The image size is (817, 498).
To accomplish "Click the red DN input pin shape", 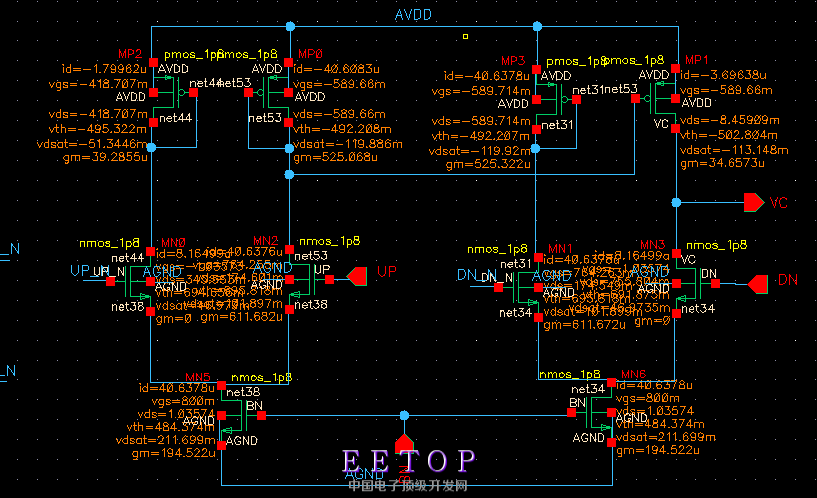I will point(758,284).
